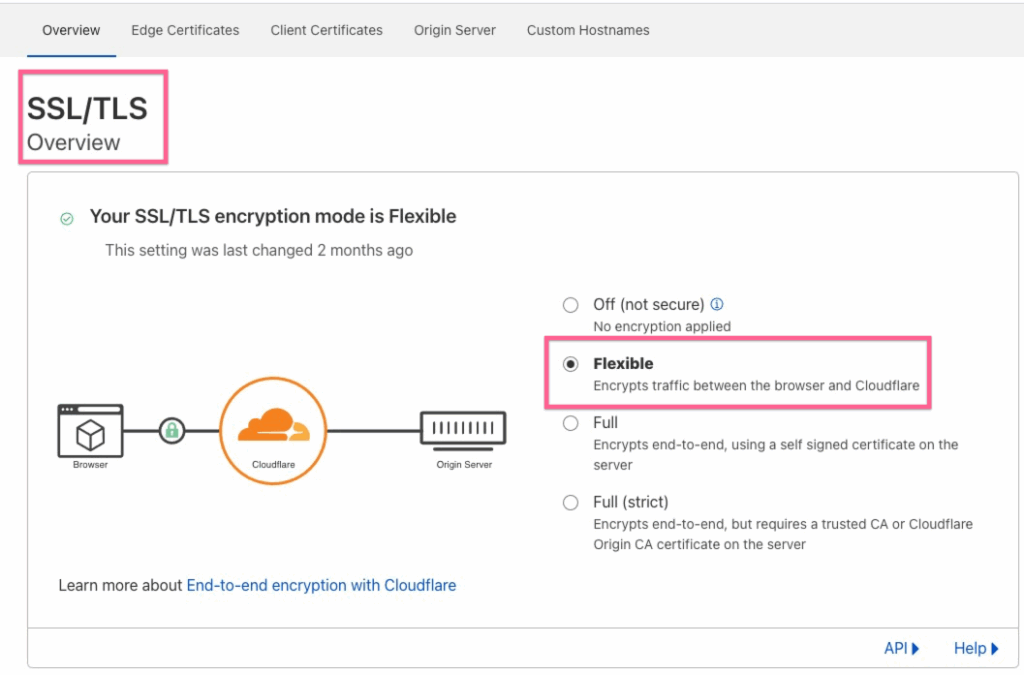Open the Custom Hostnames tab

pos(588,30)
